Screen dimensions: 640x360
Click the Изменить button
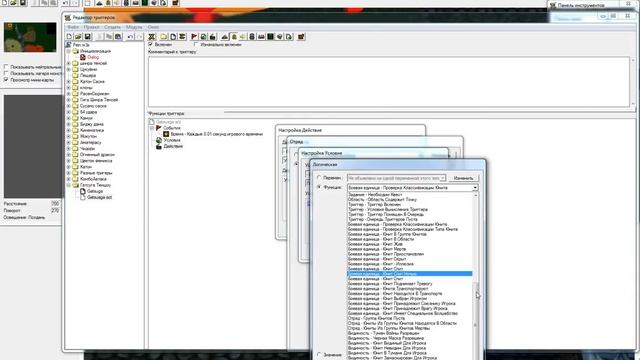pos(463,178)
